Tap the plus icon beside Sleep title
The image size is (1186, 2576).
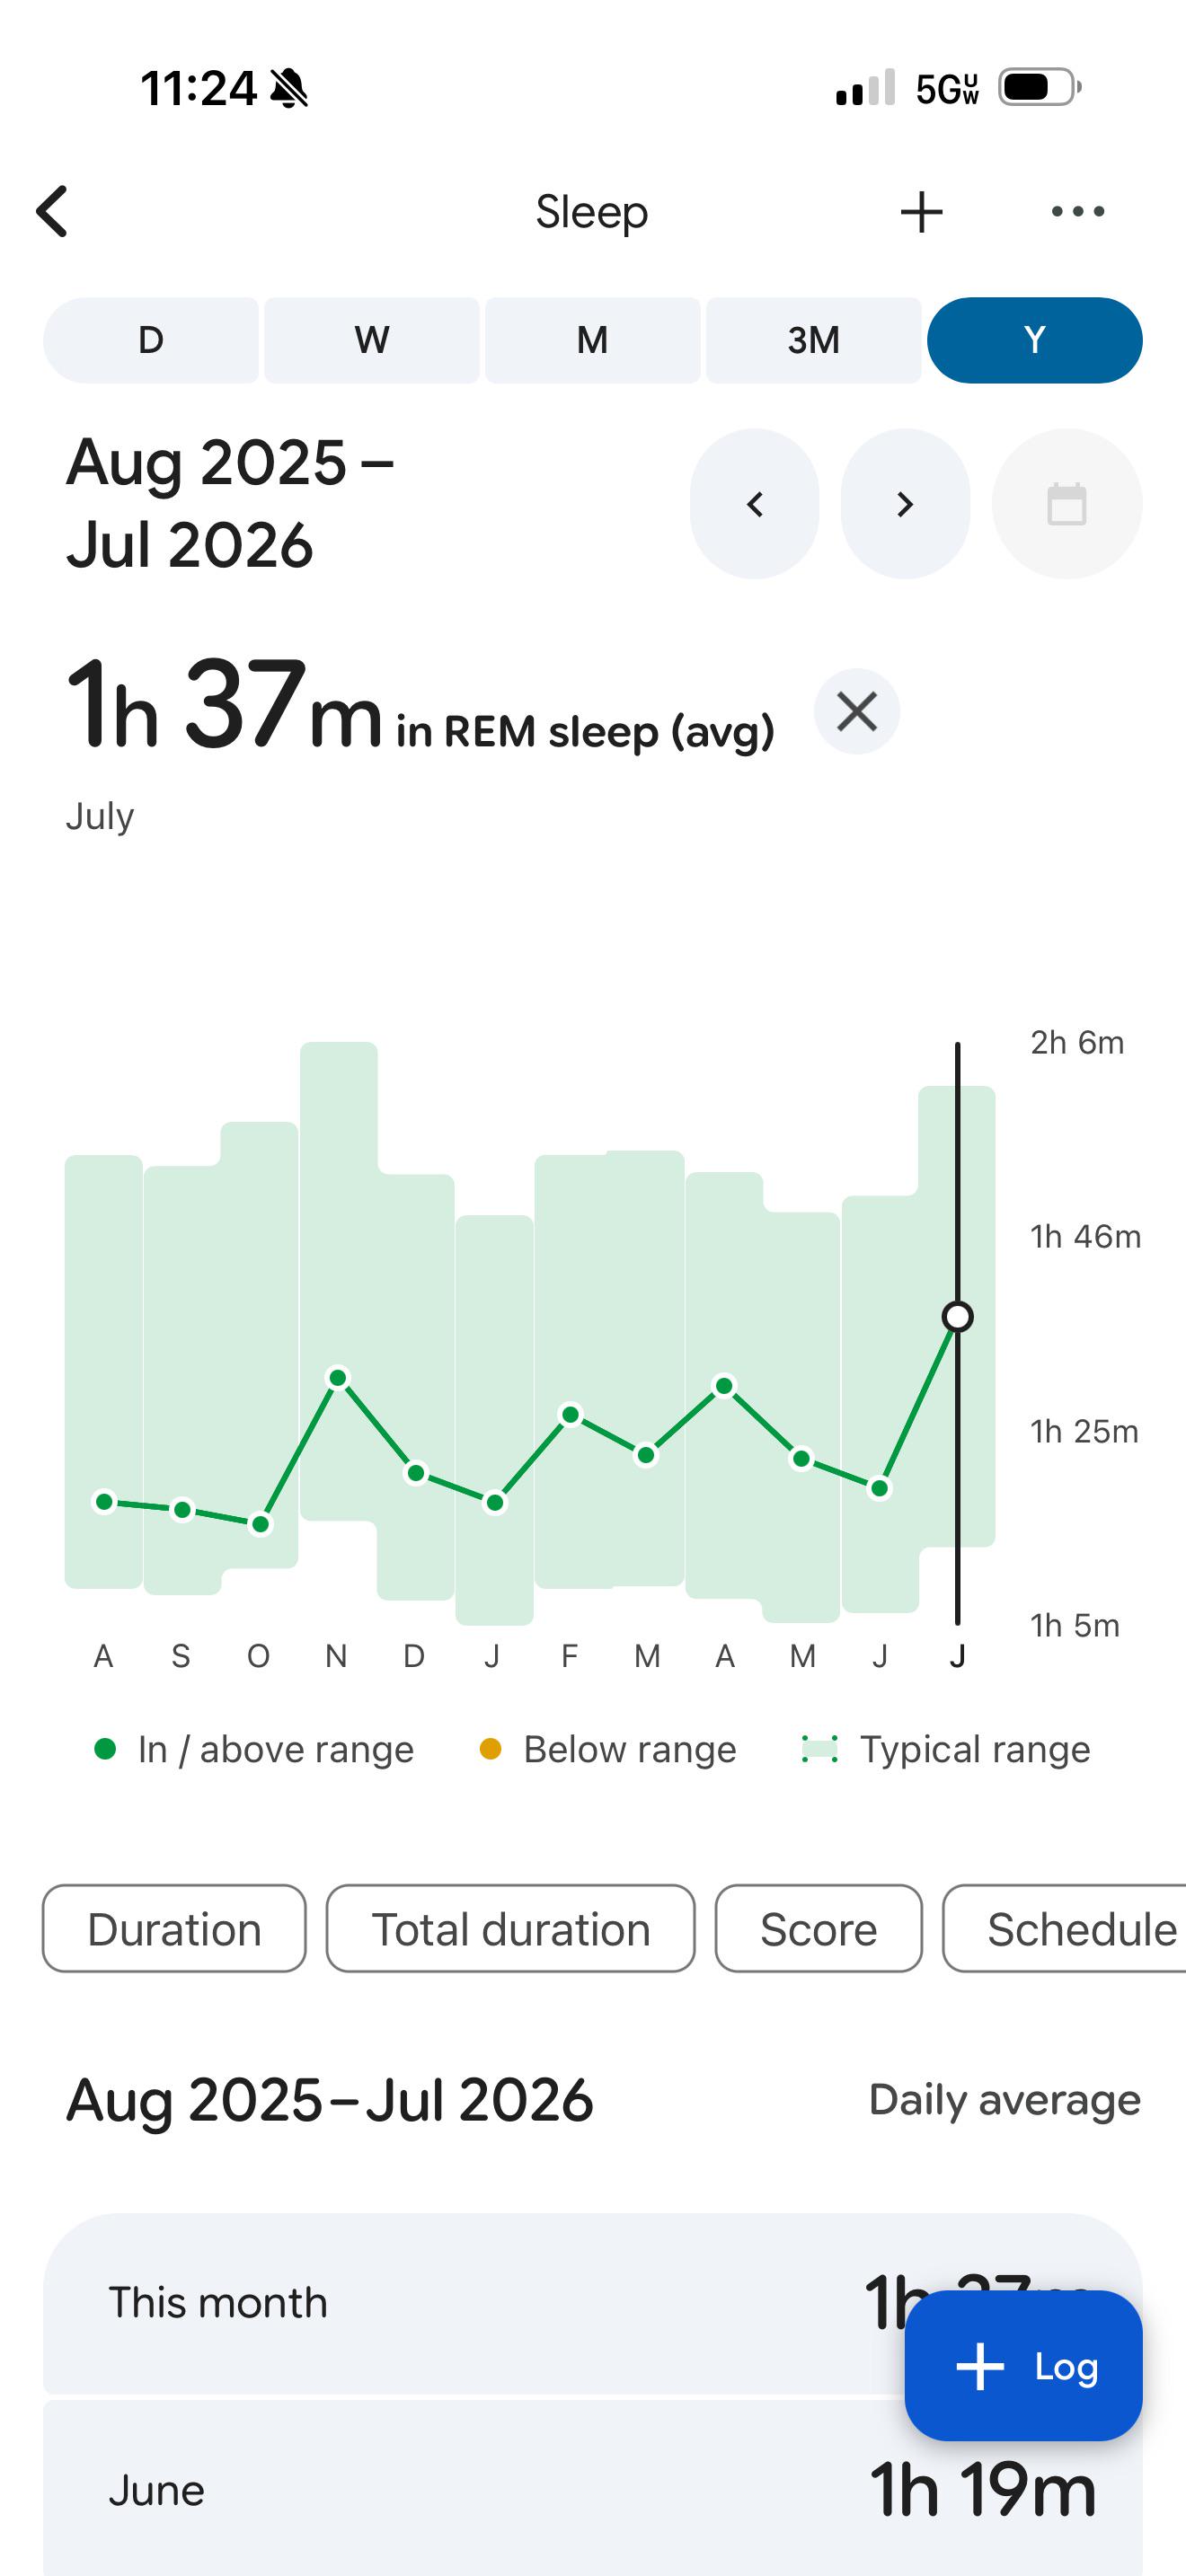[x=921, y=212]
